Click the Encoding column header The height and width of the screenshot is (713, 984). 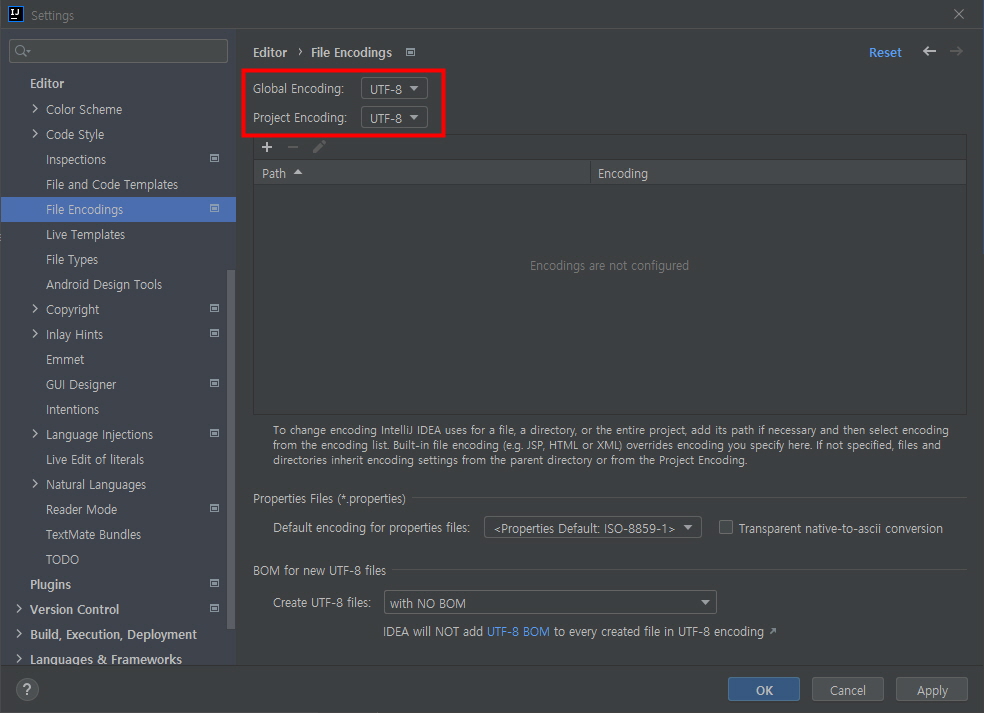pyautogui.click(x=778, y=173)
